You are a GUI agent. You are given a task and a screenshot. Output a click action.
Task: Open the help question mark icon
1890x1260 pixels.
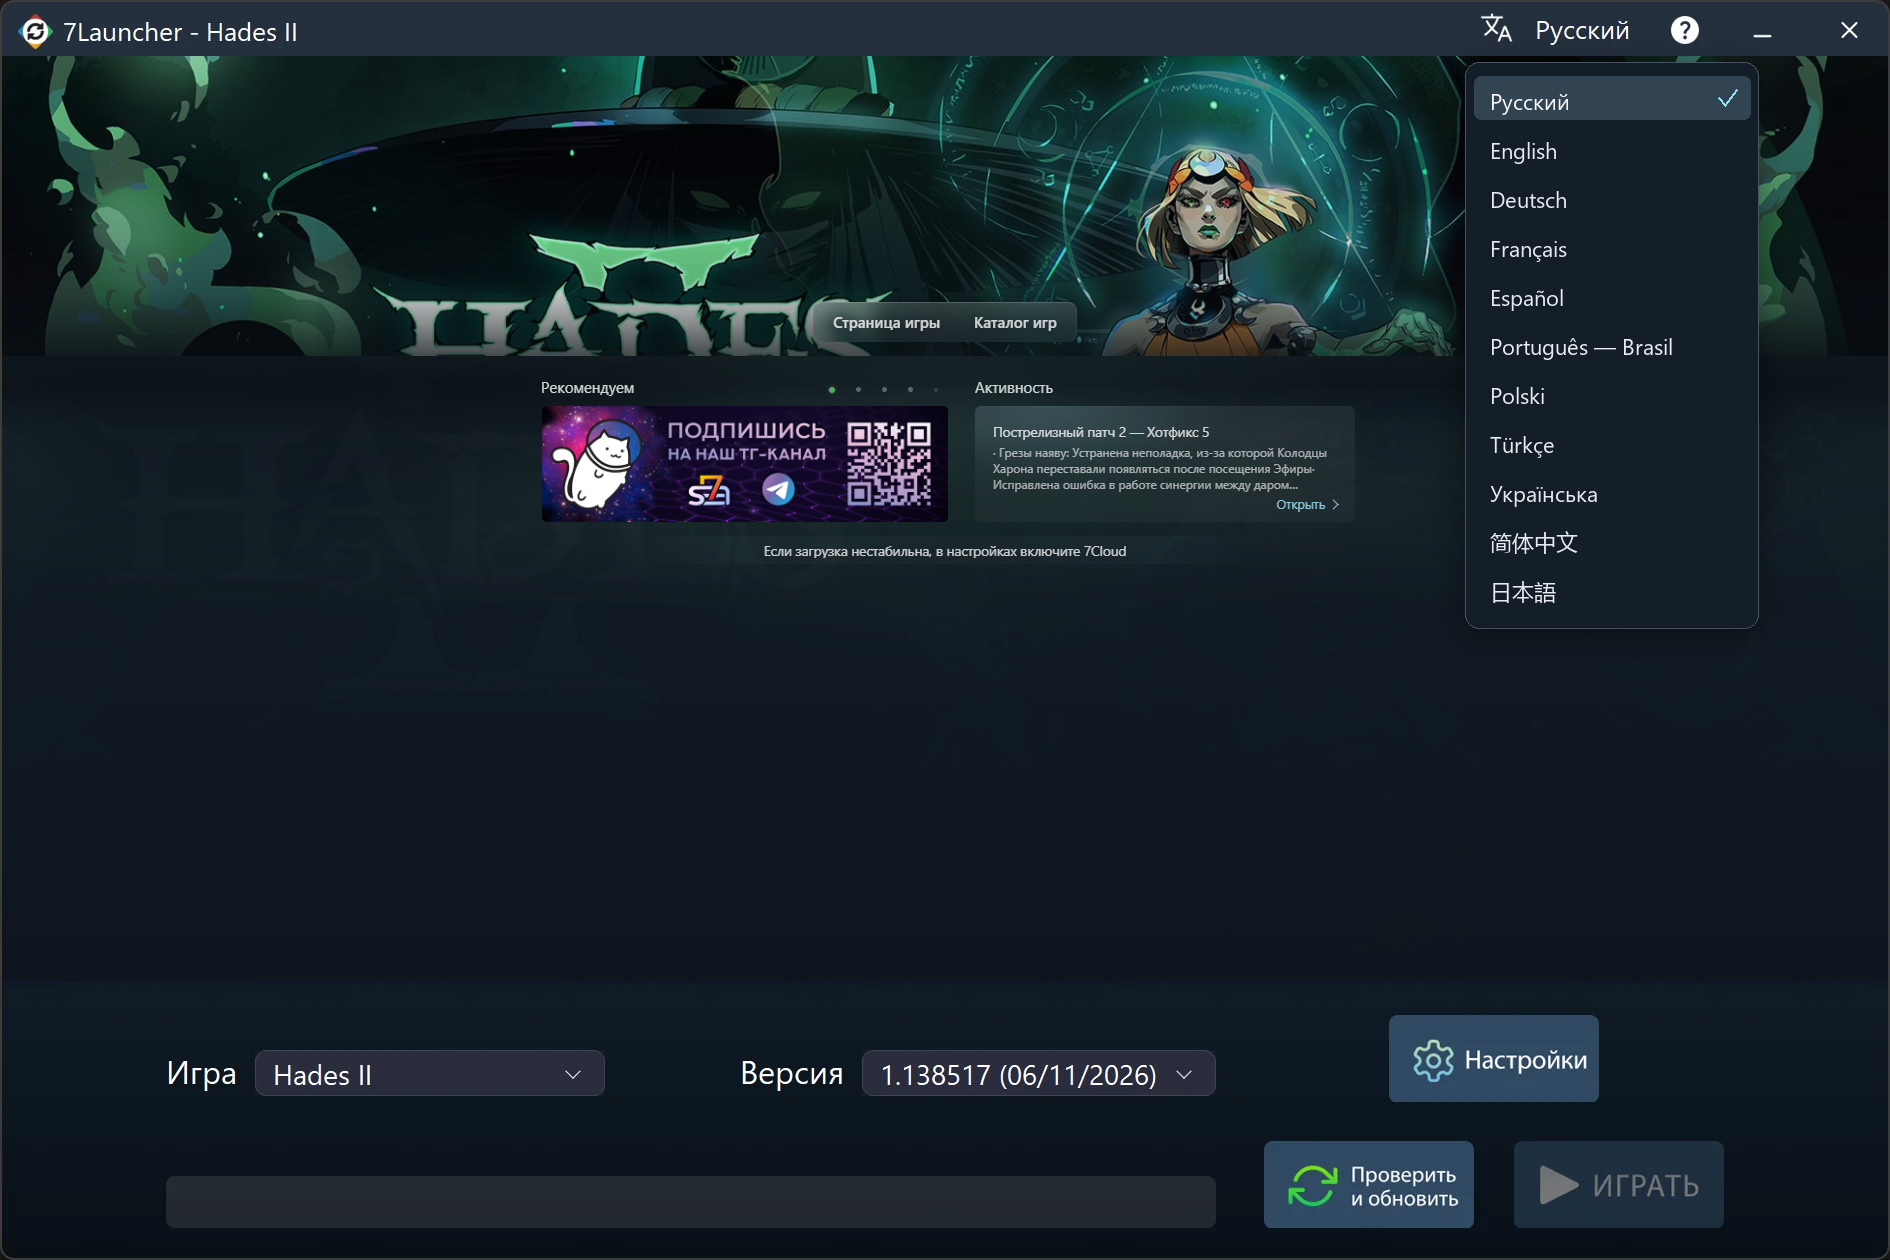[1685, 31]
